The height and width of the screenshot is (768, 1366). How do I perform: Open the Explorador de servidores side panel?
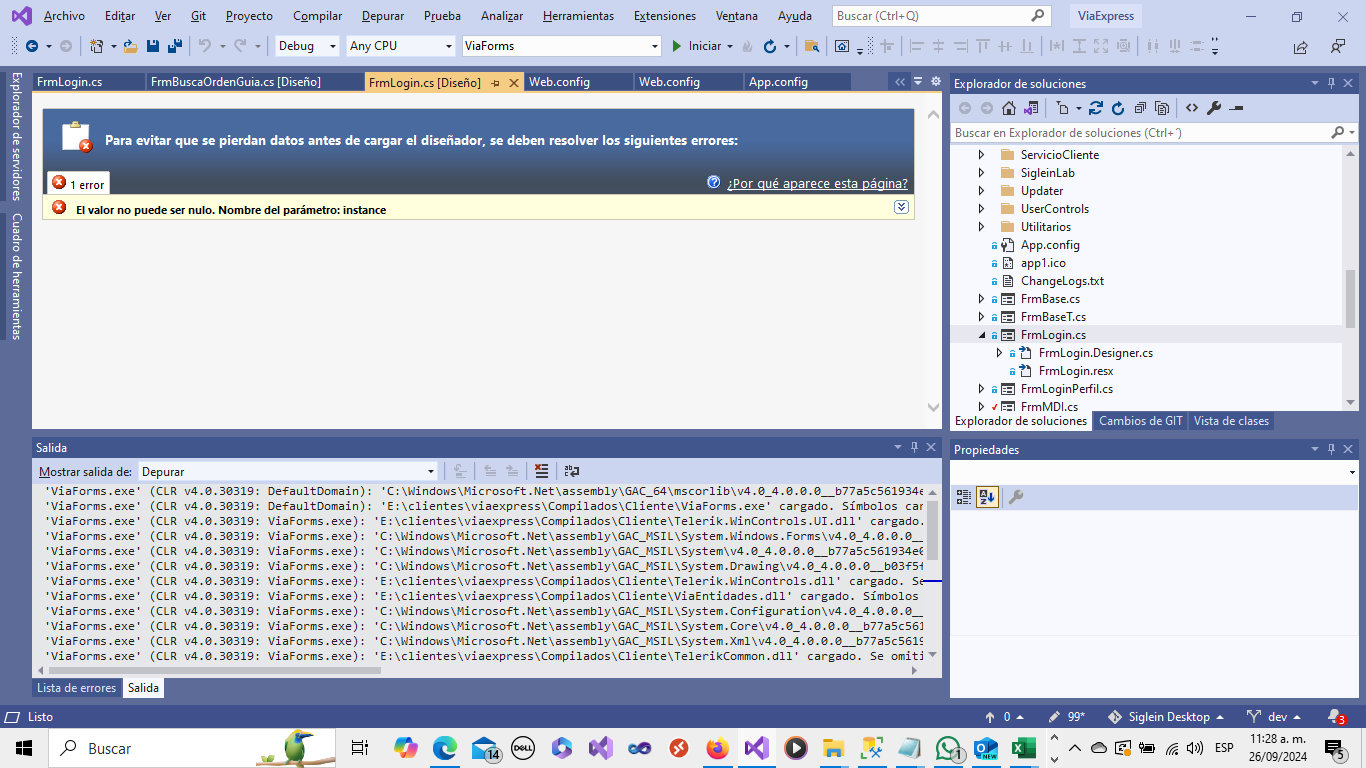16,136
